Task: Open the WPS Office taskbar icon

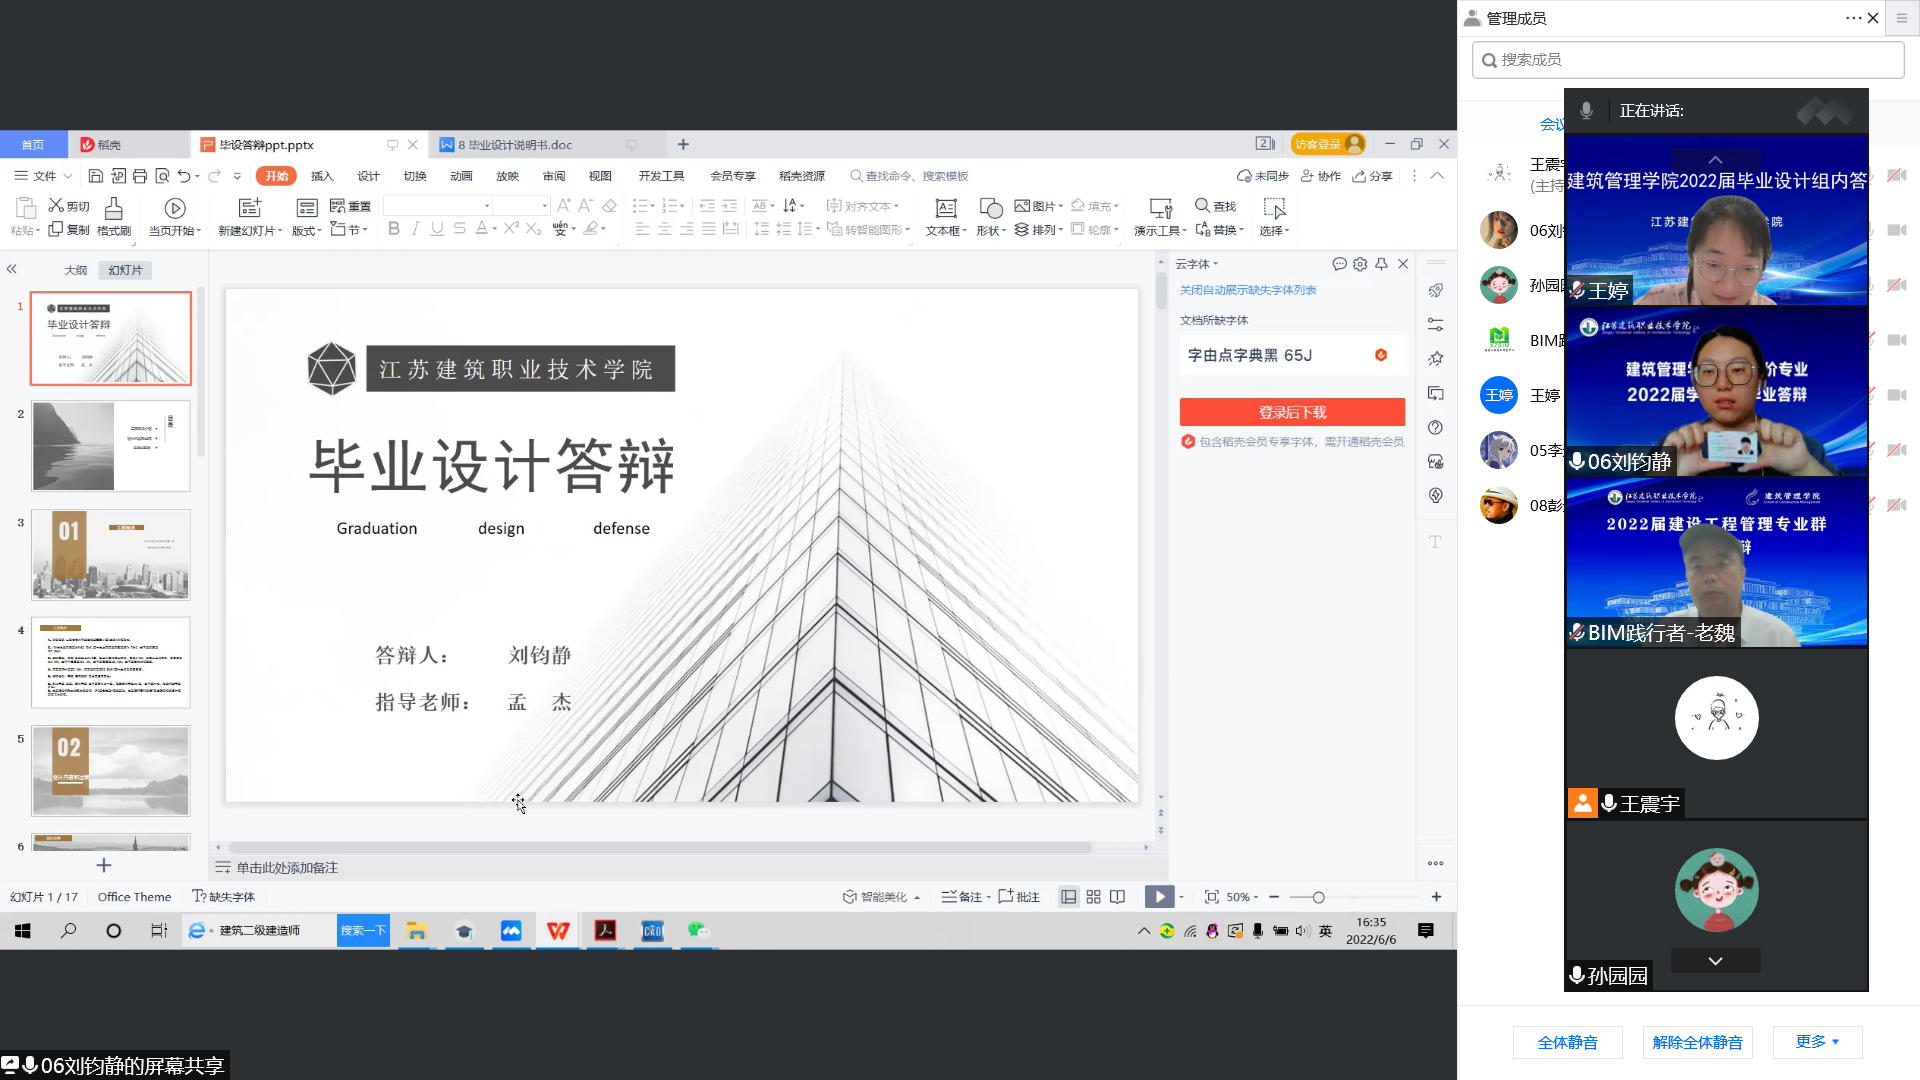Action: pos(558,931)
